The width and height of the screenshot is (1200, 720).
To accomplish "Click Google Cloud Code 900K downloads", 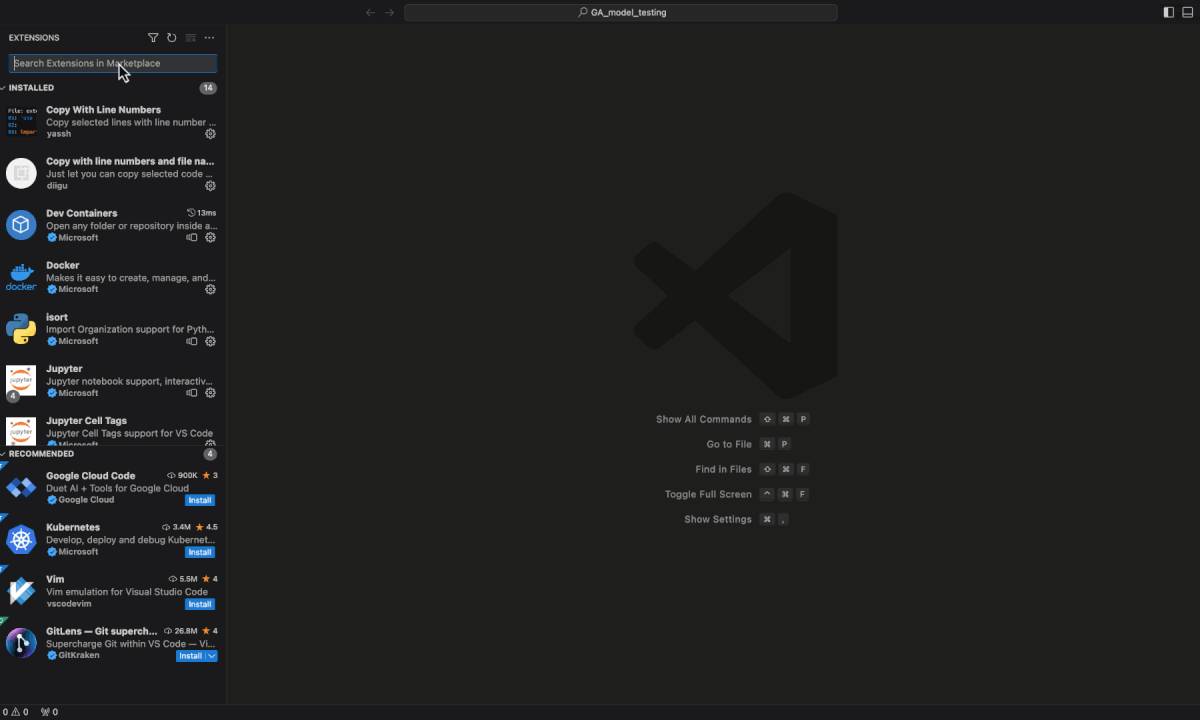I will tap(182, 475).
